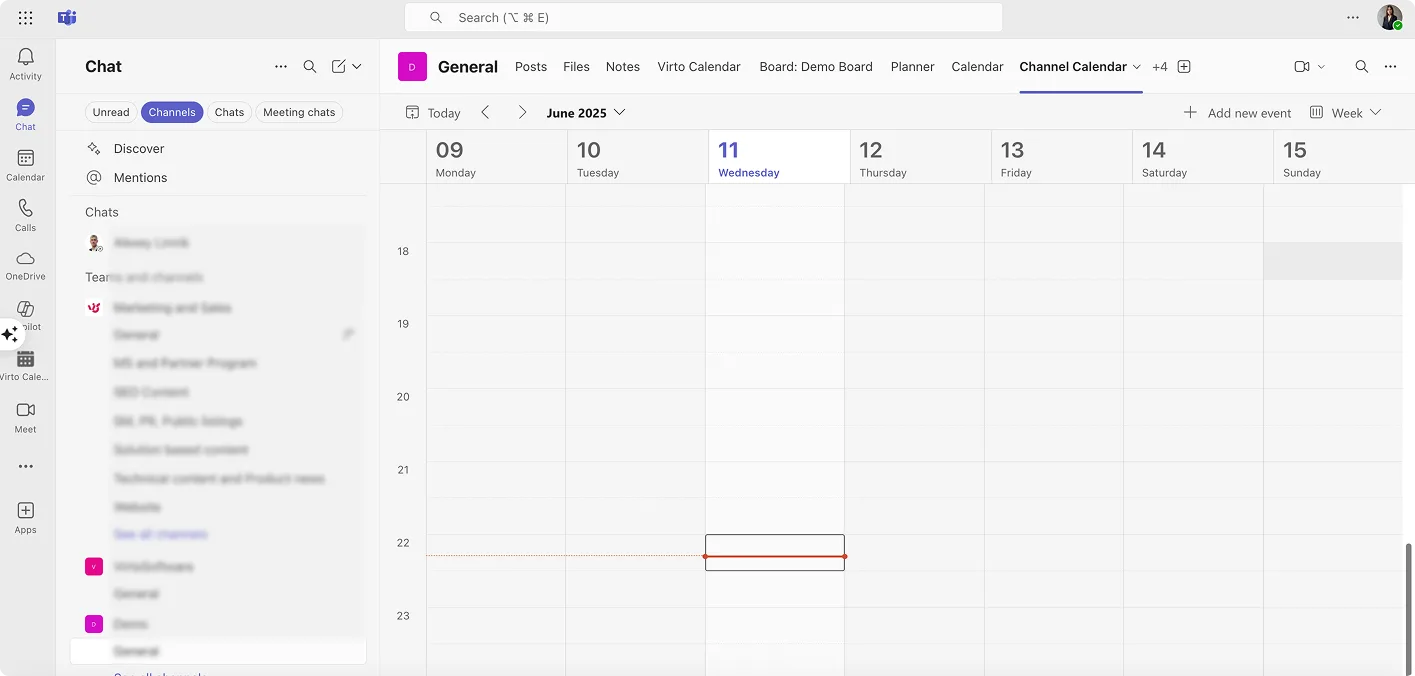Viewport: 1415px width, 676px height.
Task: Show only Meeting chats
Action: (x=298, y=112)
